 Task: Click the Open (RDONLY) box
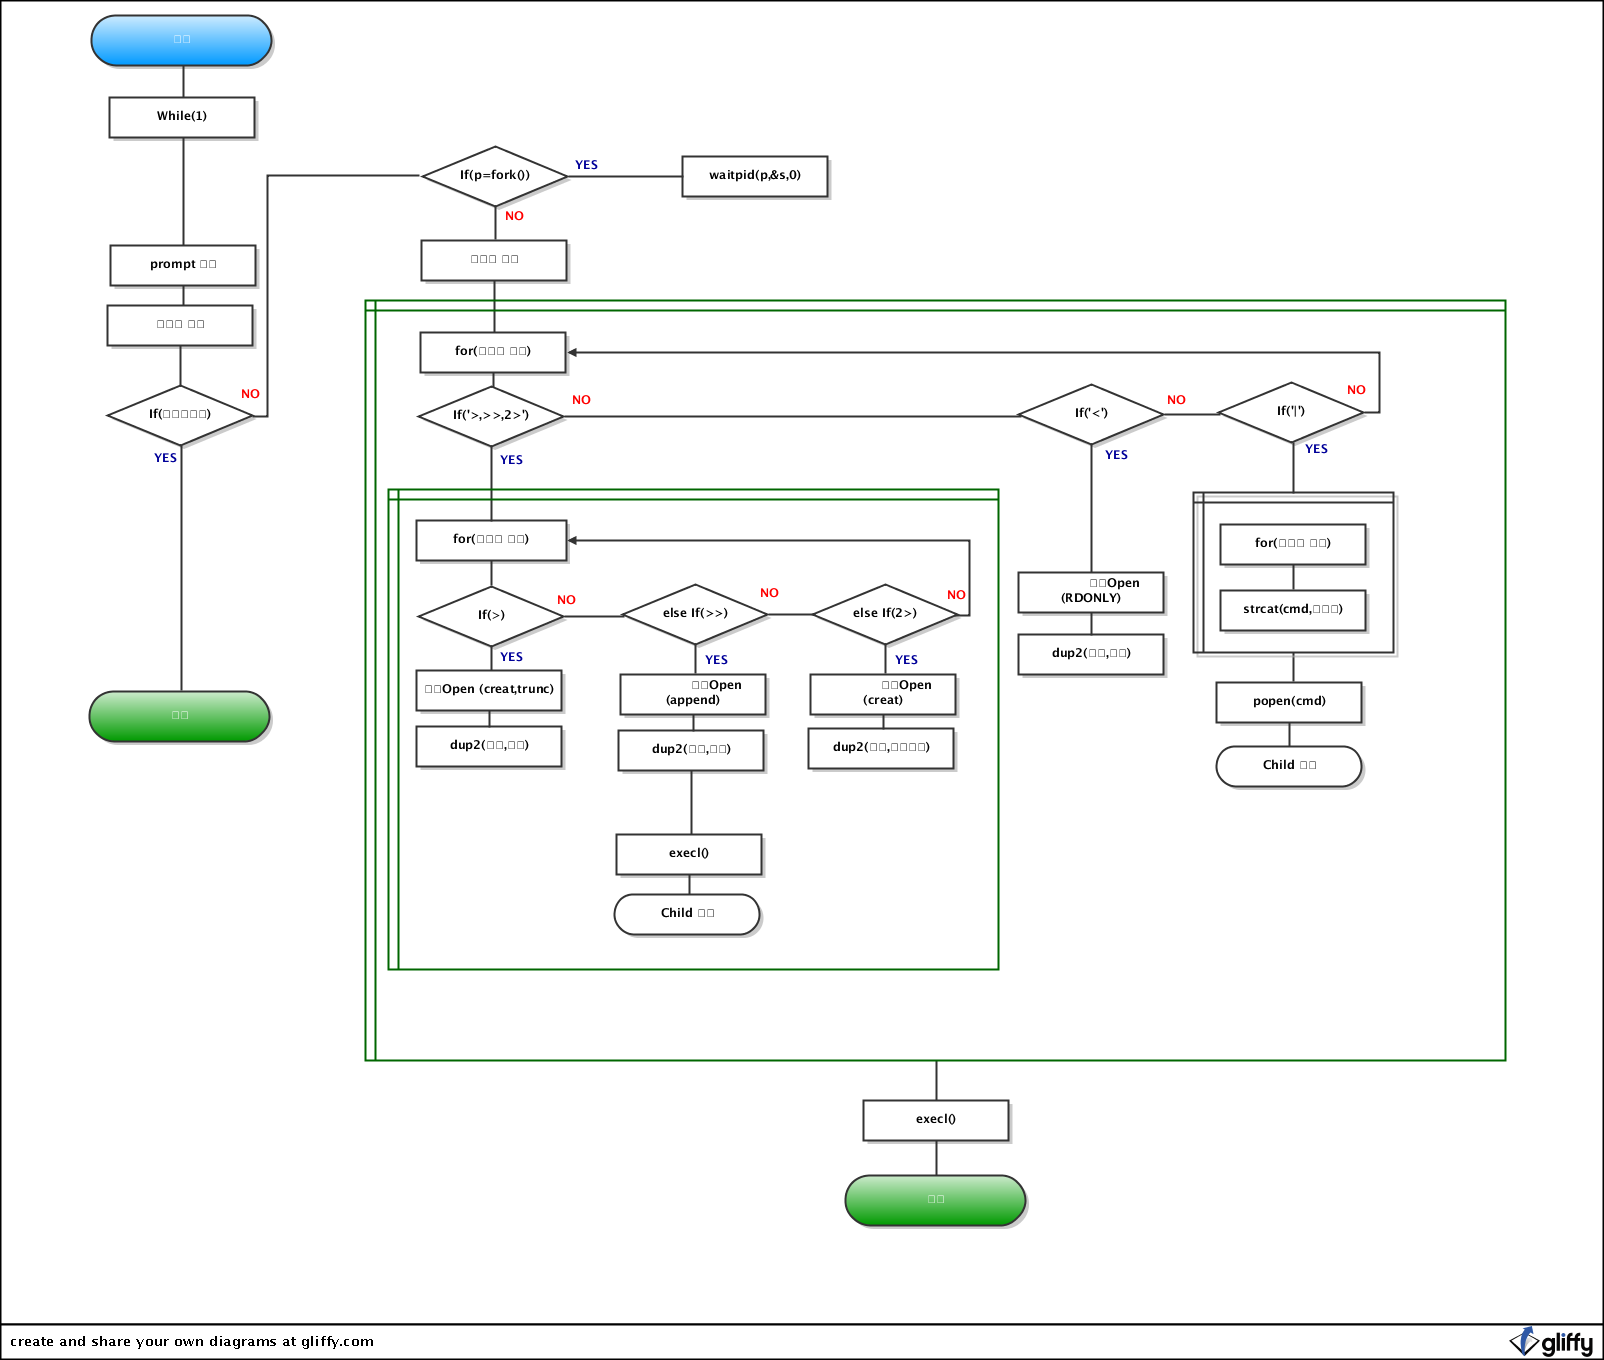1091,591
